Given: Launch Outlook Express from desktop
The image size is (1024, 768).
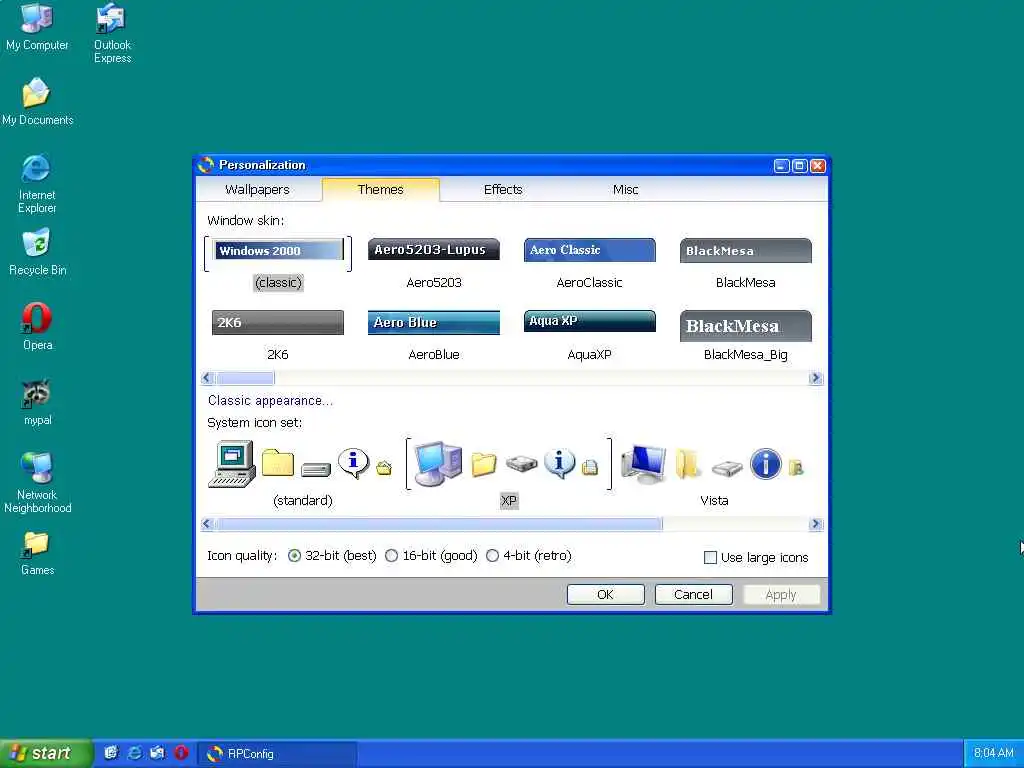Looking at the screenshot, I should click(x=112, y=33).
